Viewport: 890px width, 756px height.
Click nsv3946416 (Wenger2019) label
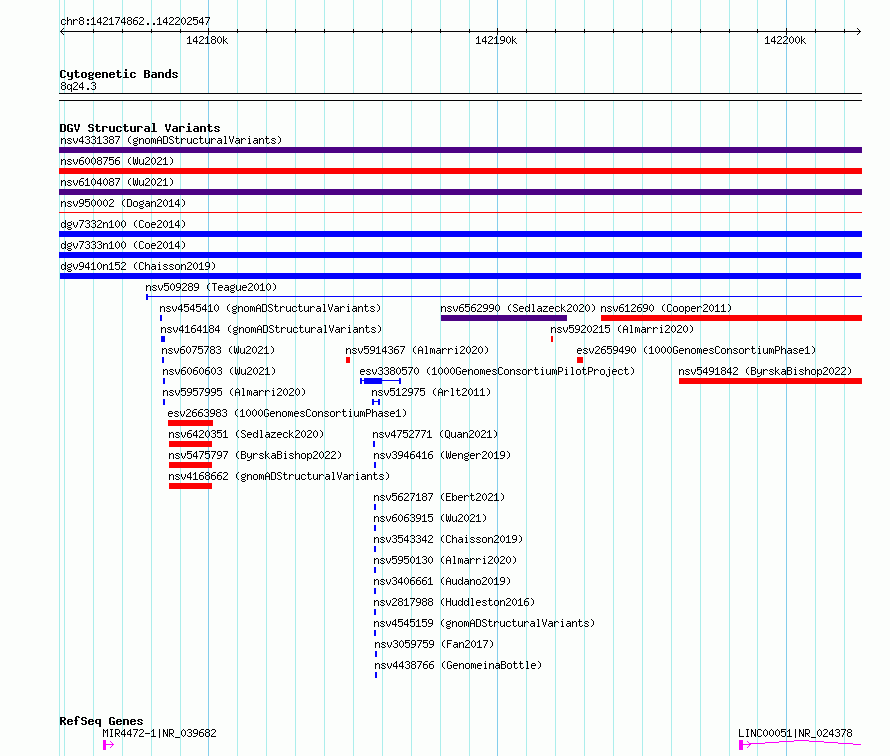coord(442,455)
